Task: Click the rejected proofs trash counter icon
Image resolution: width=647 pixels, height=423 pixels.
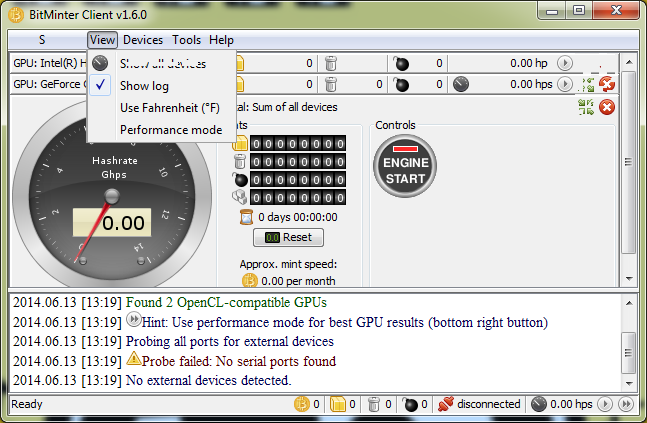Action: [x=240, y=161]
